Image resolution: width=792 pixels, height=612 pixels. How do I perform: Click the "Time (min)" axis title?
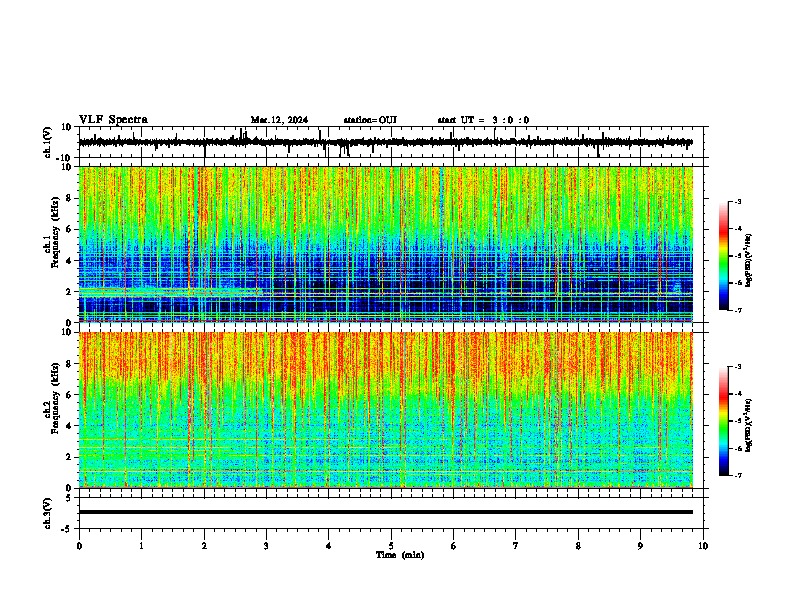[x=400, y=555]
